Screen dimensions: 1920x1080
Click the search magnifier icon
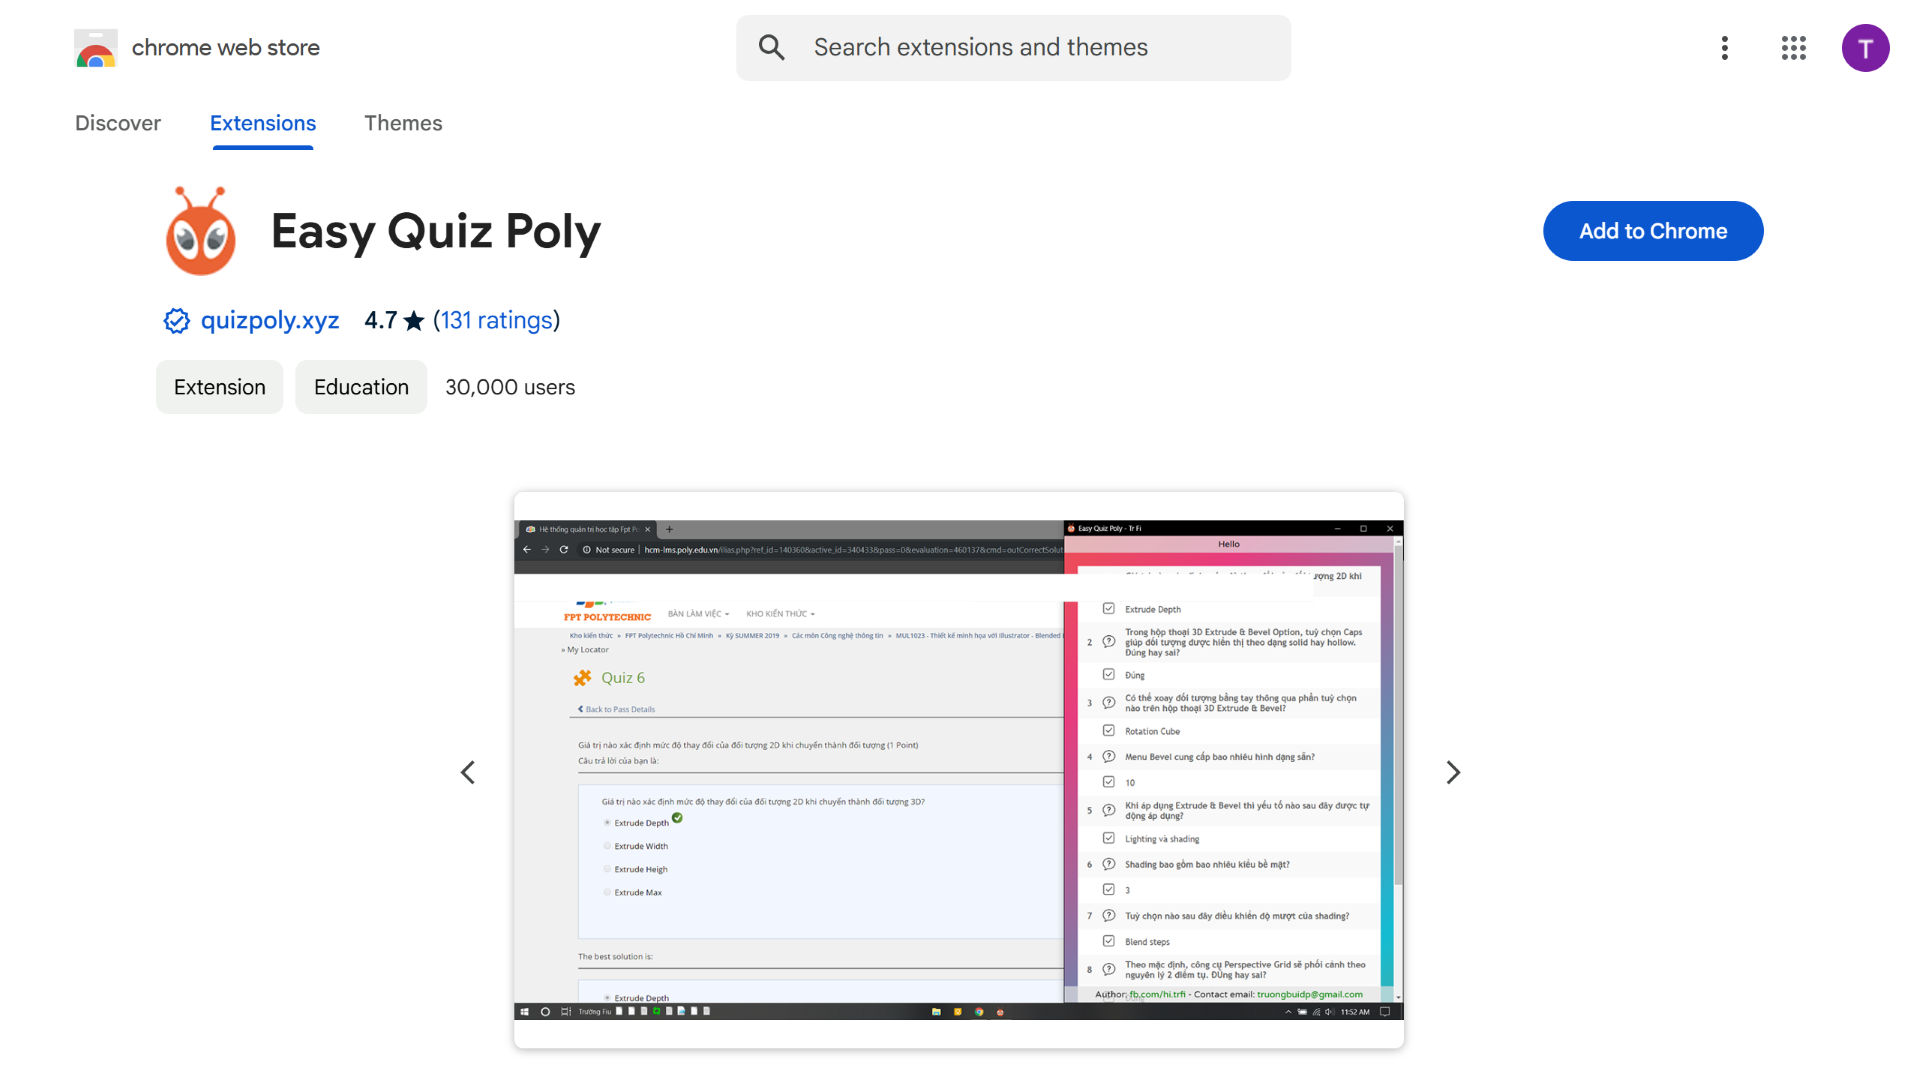771,46
